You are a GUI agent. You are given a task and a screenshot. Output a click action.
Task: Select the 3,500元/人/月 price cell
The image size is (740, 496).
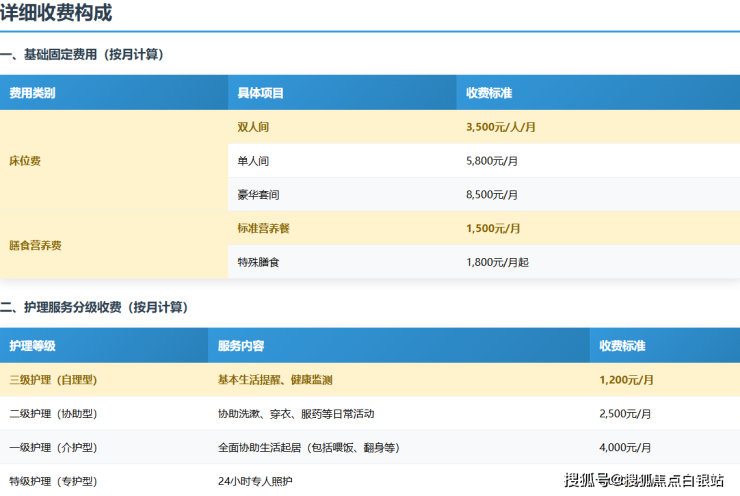click(501, 127)
